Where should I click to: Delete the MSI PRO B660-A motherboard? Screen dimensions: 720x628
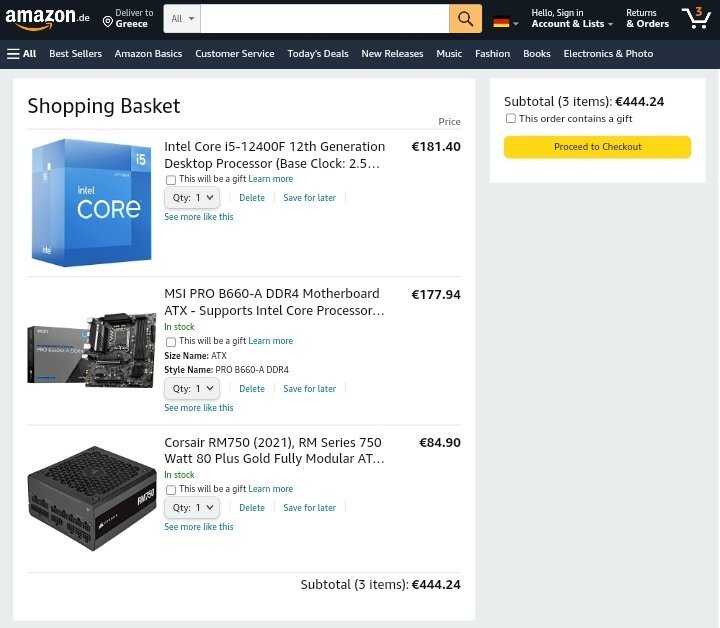252,389
